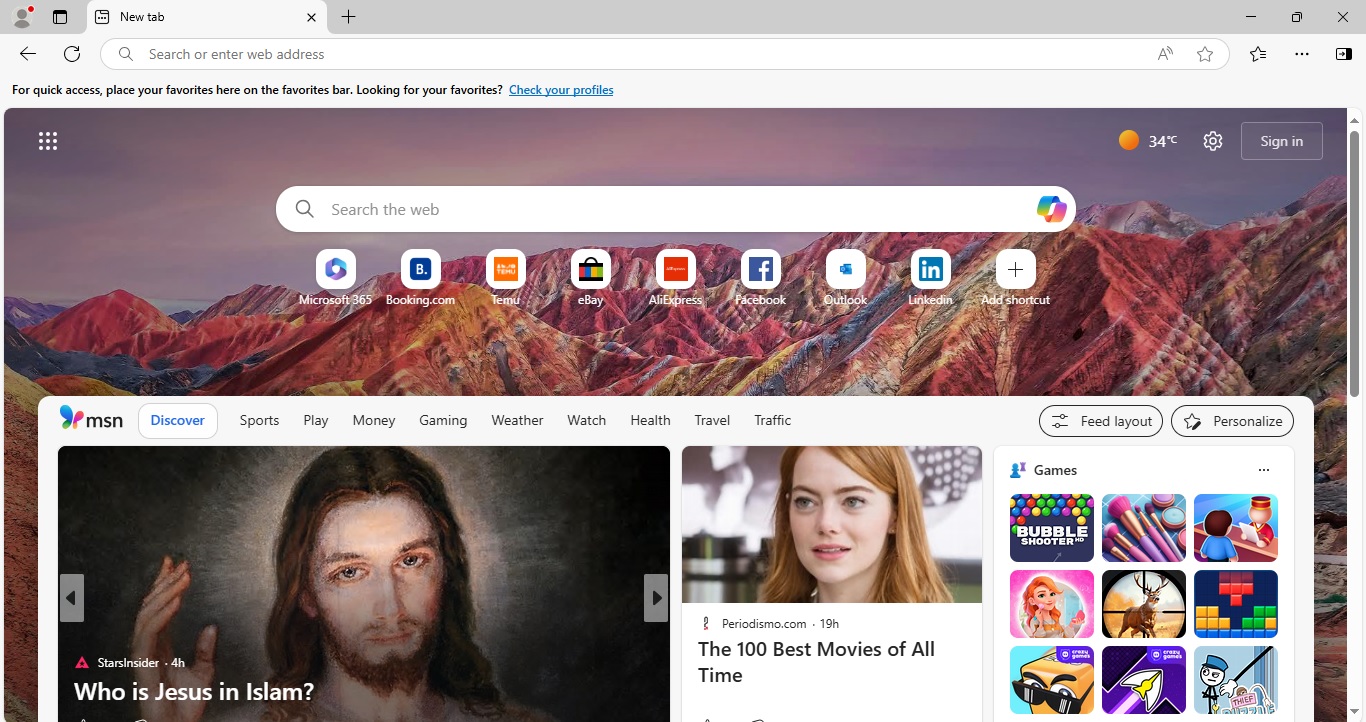Open the Facebook shortcut
1366x722 pixels.
pyautogui.click(x=760, y=270)
